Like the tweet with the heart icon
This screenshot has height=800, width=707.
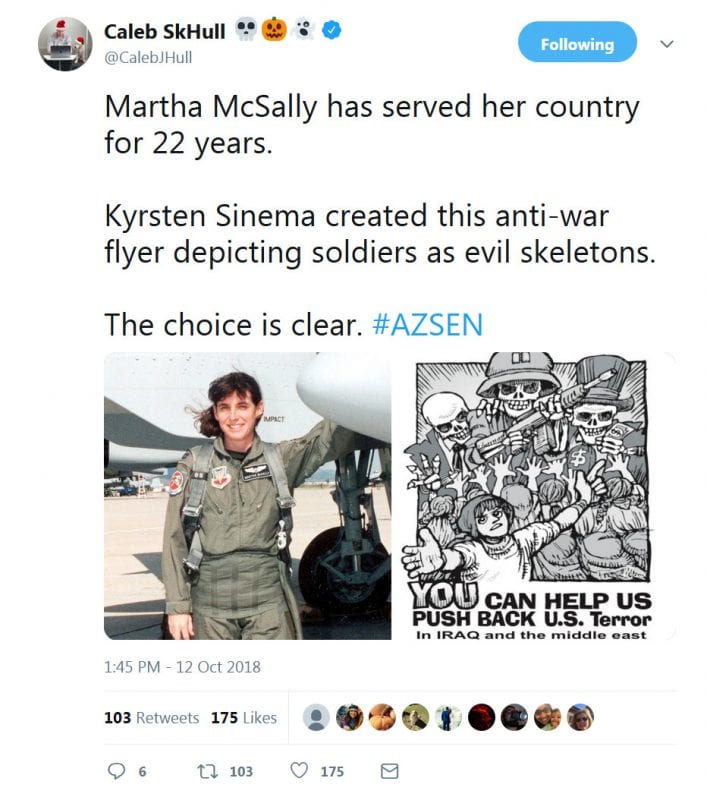tap(299, 771)
